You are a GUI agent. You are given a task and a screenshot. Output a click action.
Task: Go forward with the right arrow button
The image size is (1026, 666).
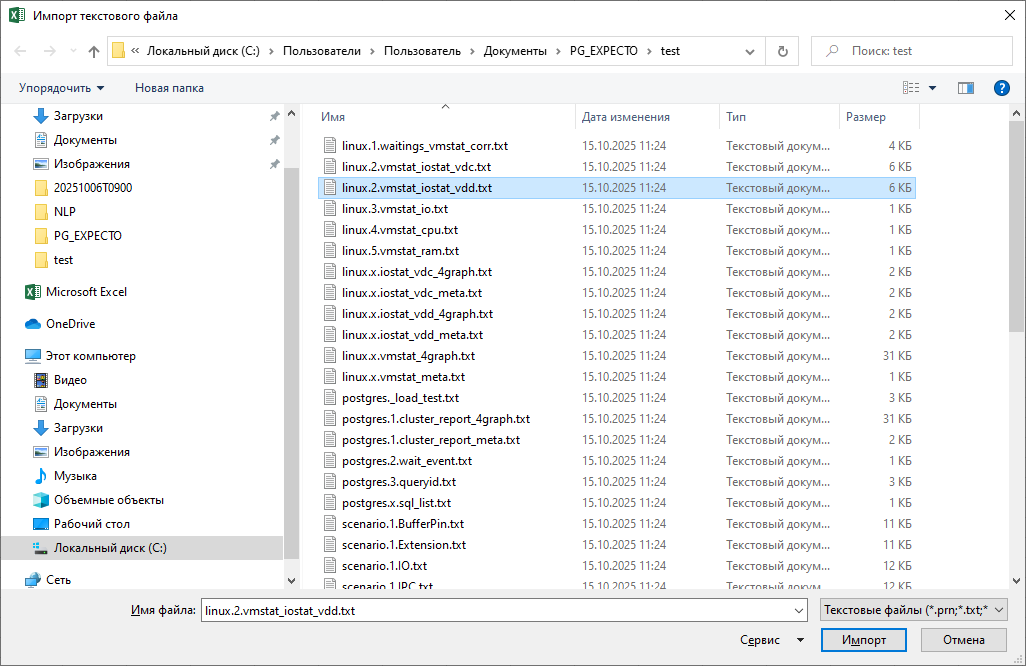pyautogui.click(x=50, y=51)
